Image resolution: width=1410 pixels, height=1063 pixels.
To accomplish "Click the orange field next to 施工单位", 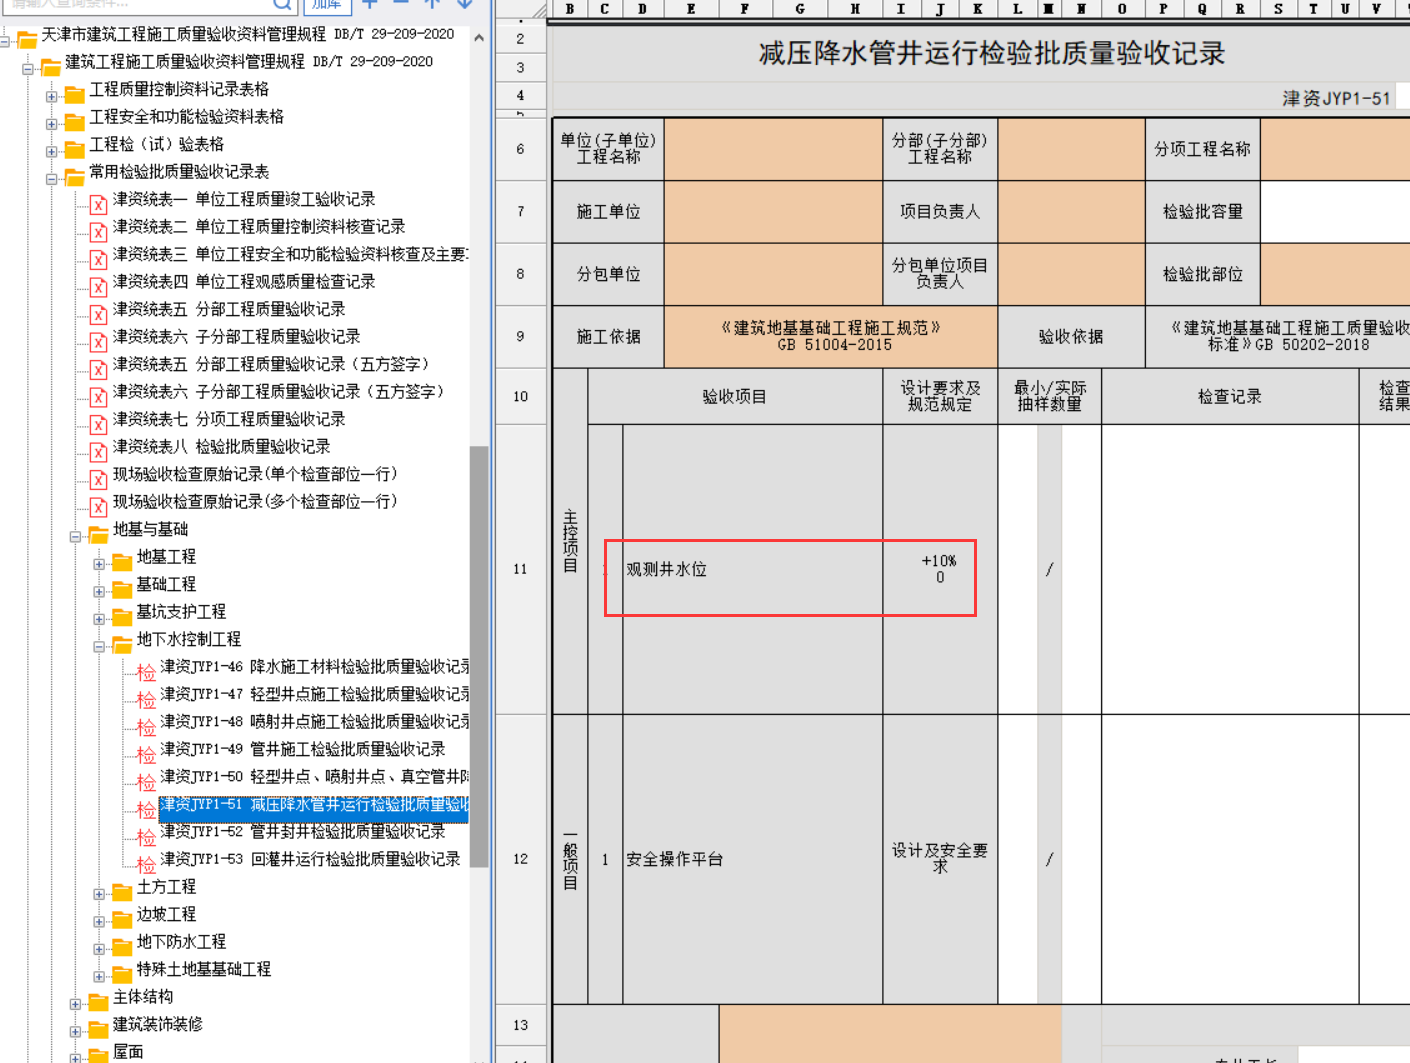I will click(x=773, y=212).
